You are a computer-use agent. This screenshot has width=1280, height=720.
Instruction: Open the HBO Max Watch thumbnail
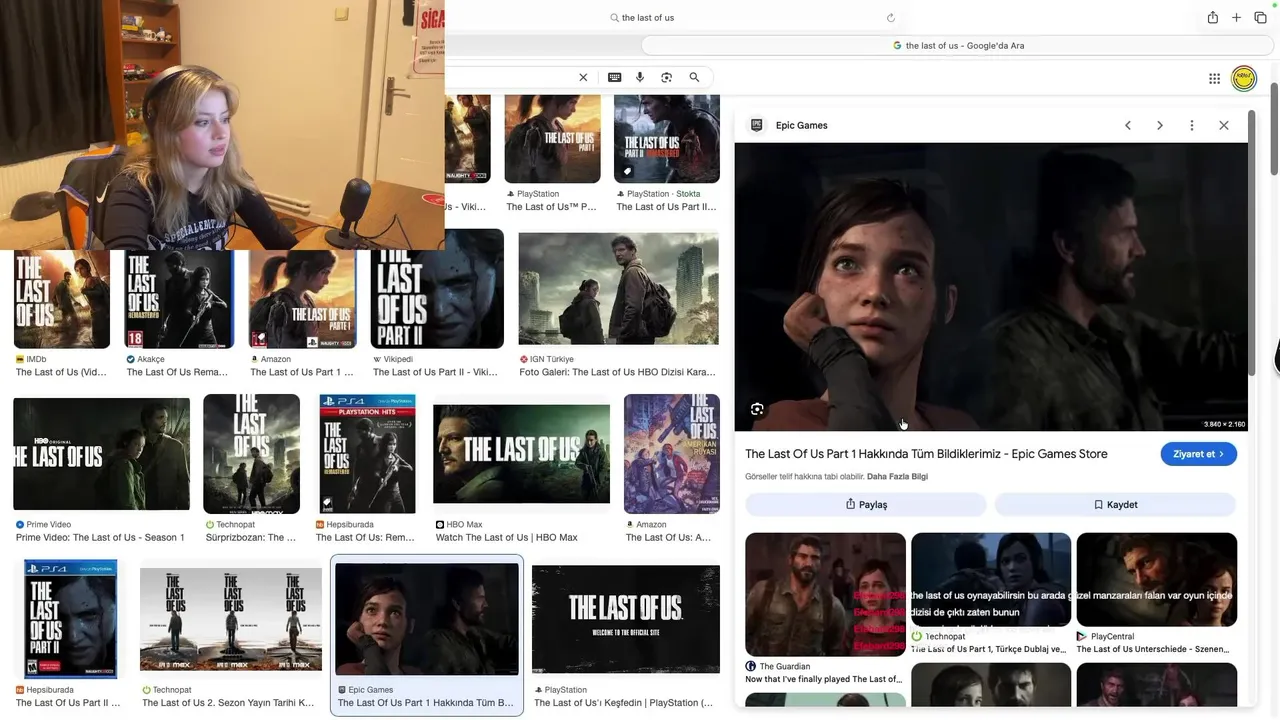click(521, 454)
